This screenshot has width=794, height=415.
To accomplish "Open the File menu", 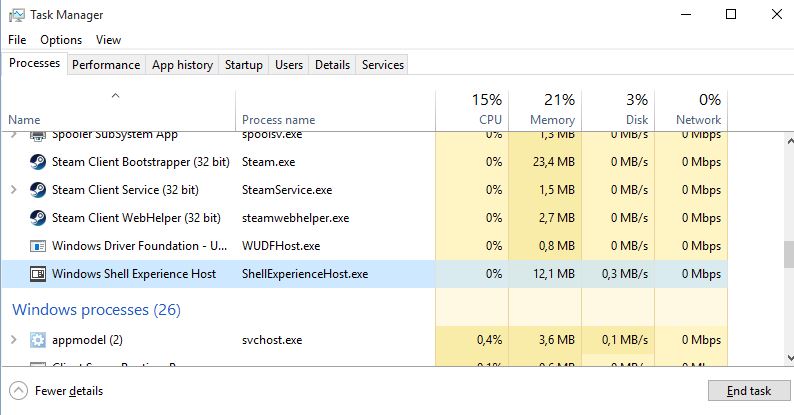I will 17,39.
